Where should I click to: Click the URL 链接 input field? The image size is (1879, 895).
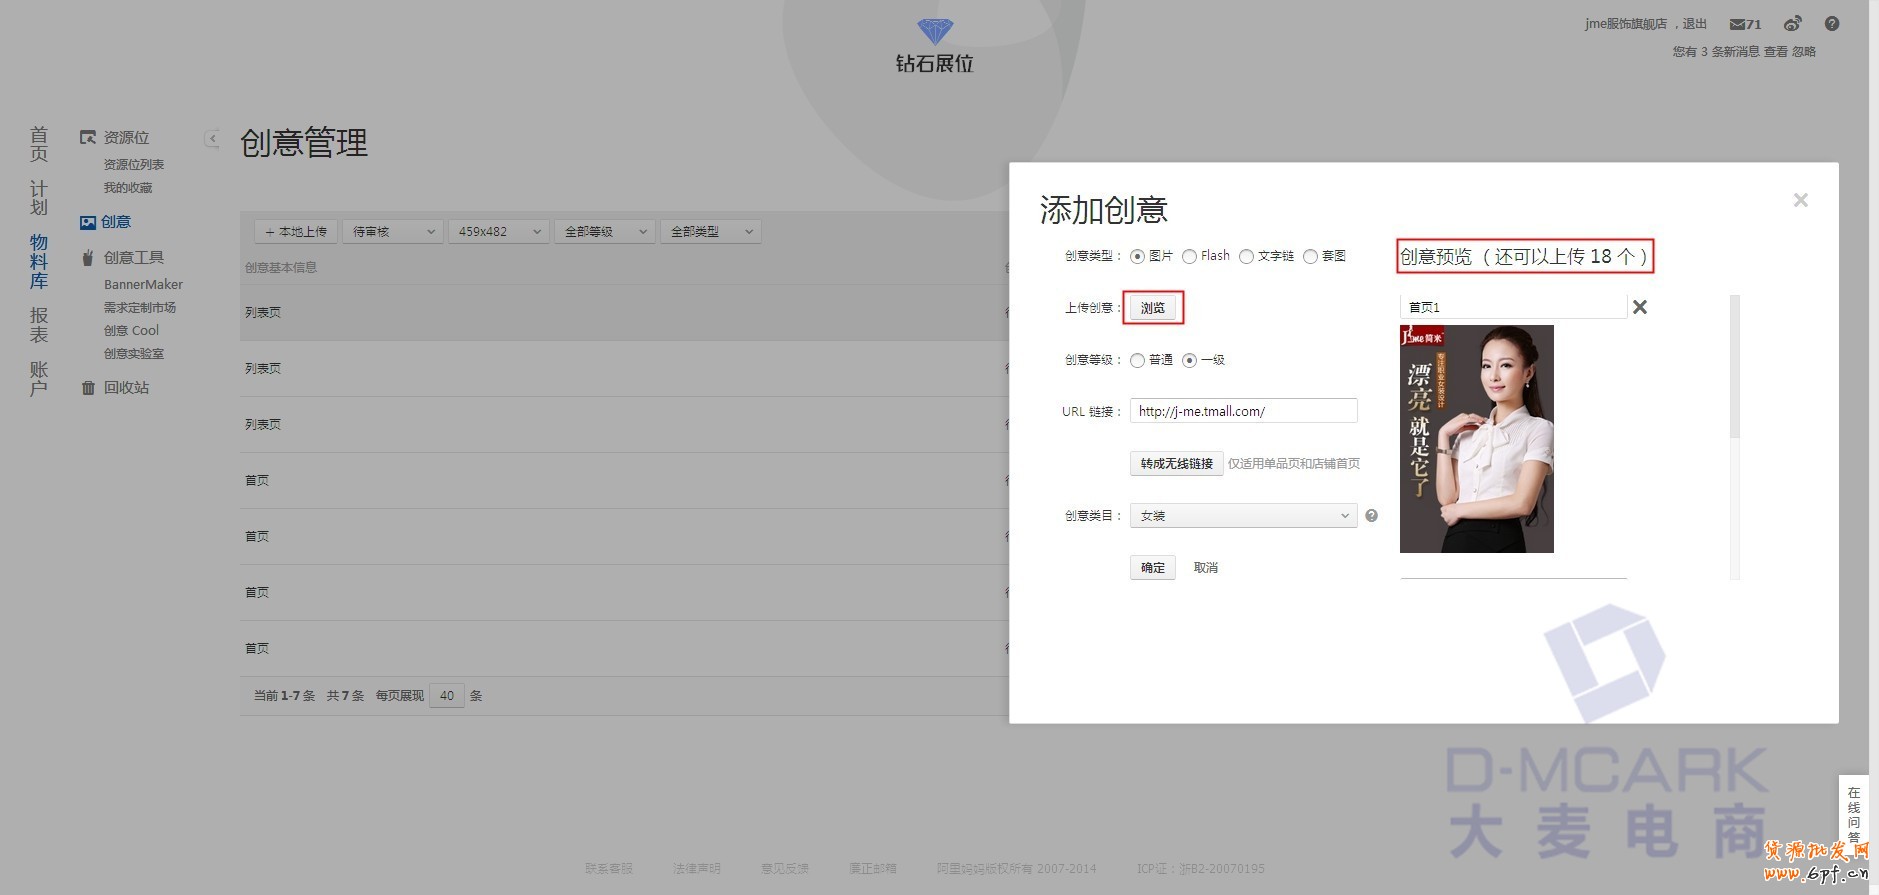[1243, 411]
